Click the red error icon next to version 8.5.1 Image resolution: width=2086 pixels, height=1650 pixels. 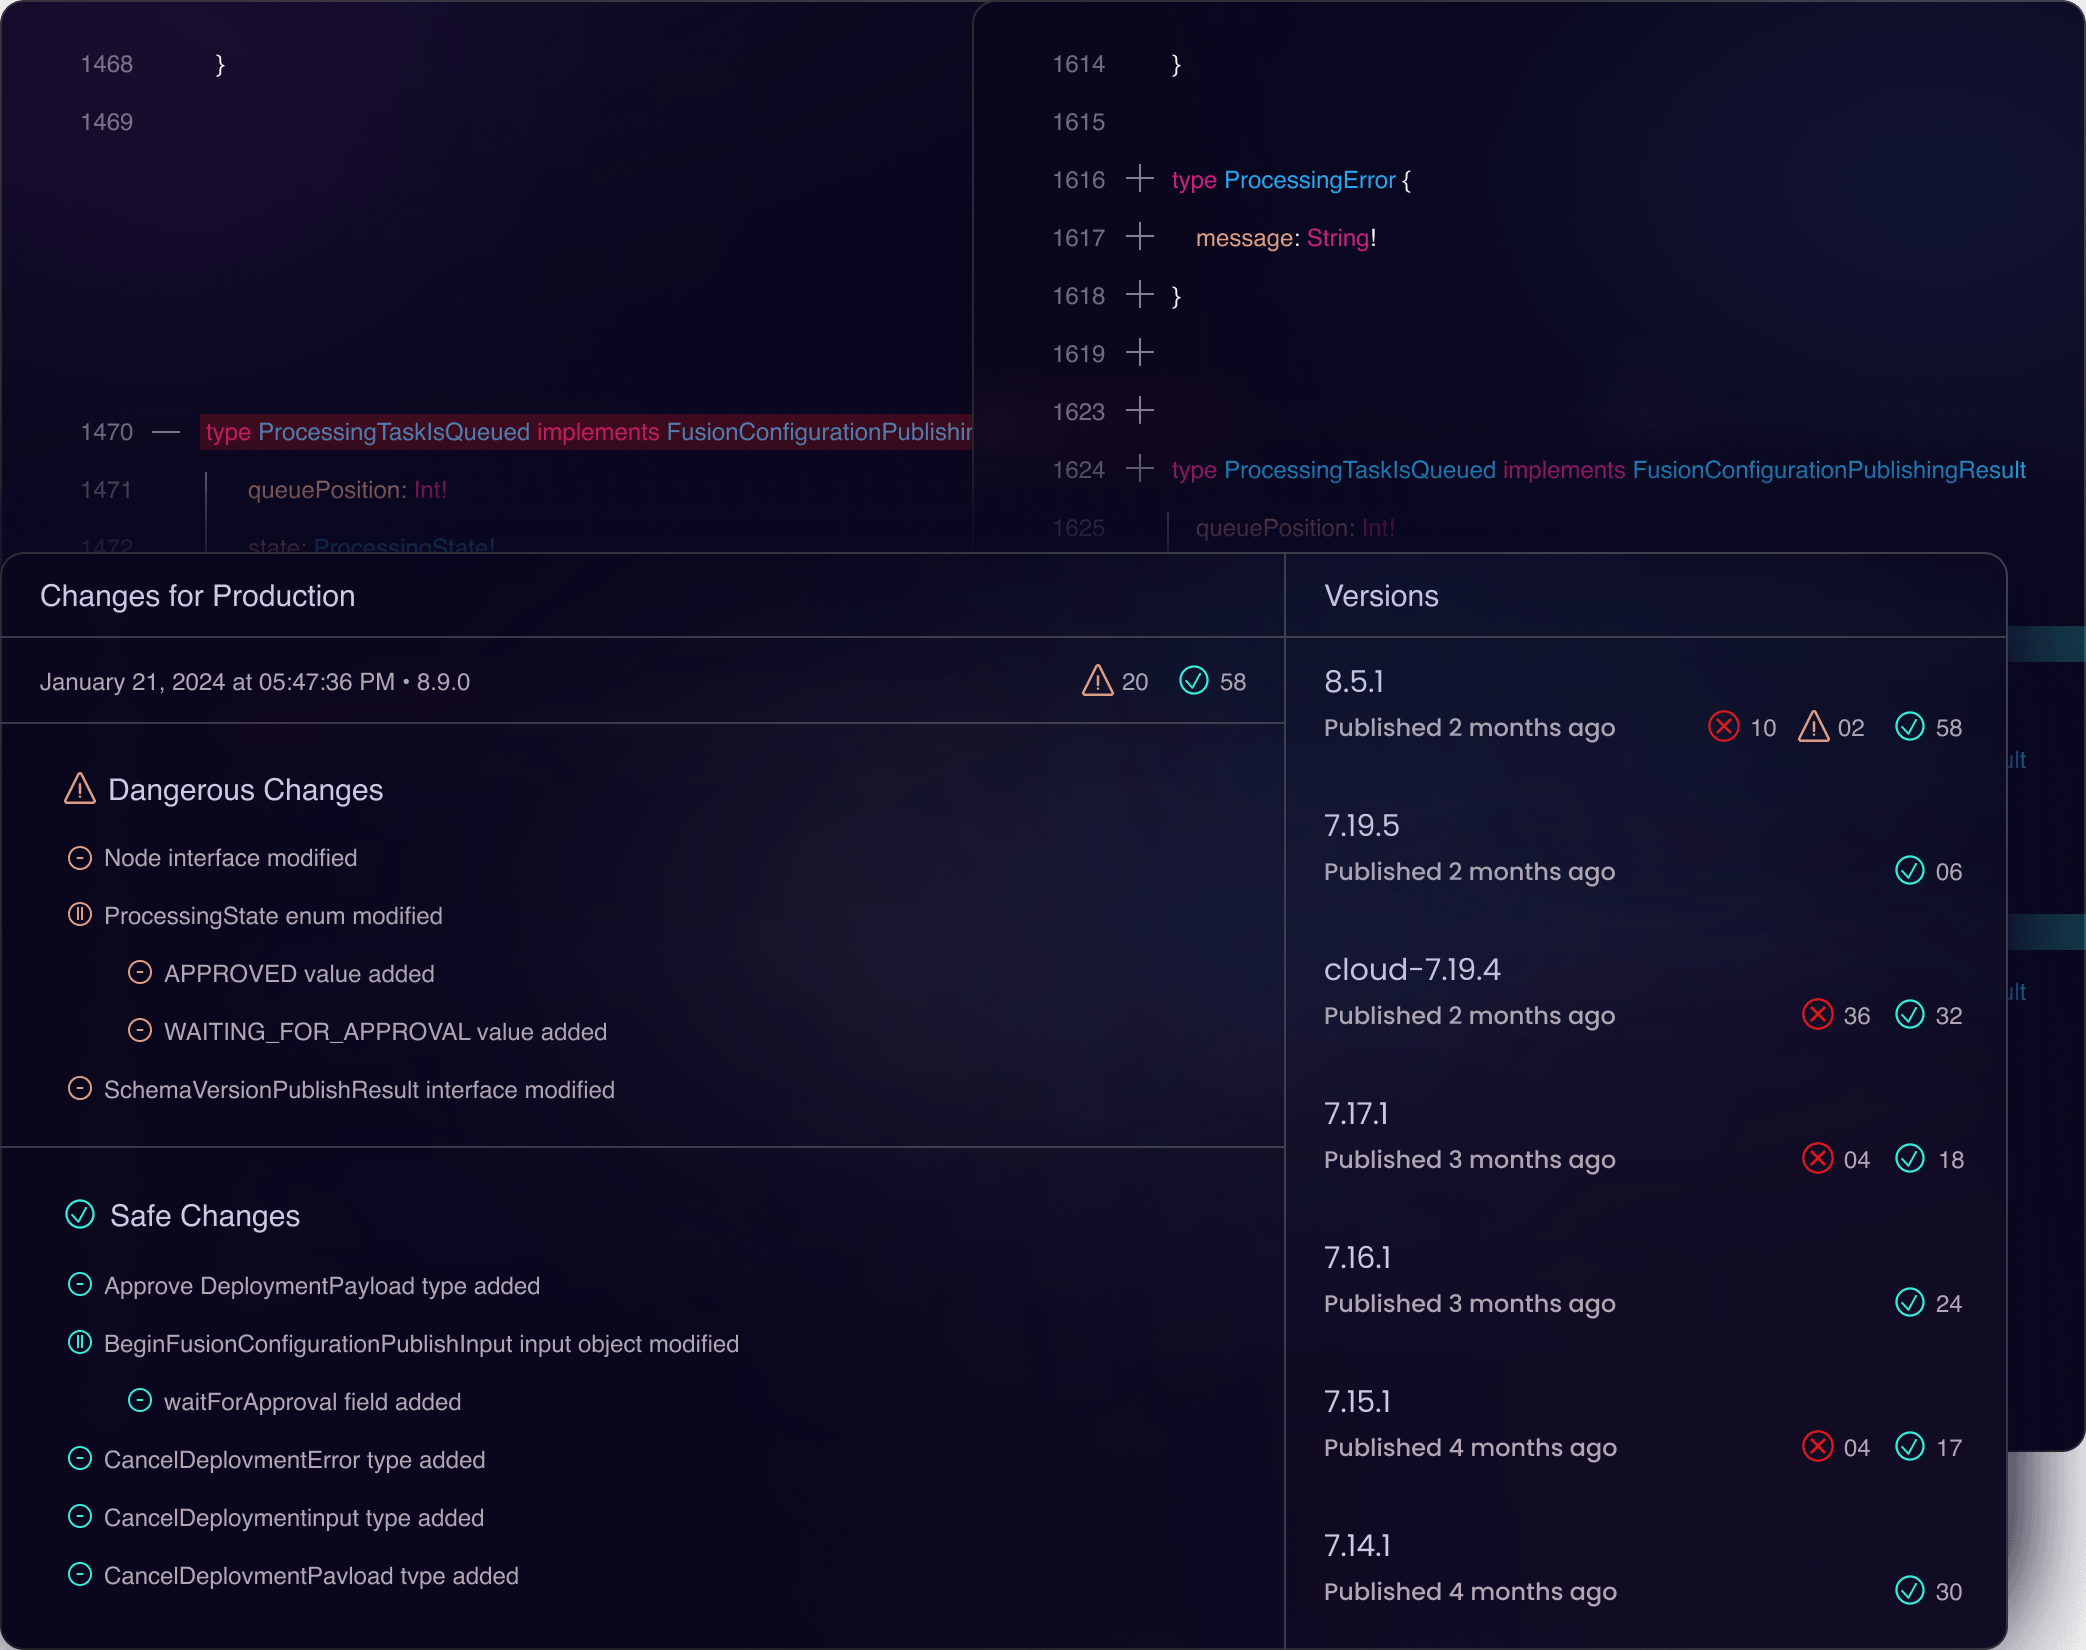pos(1722,727)
